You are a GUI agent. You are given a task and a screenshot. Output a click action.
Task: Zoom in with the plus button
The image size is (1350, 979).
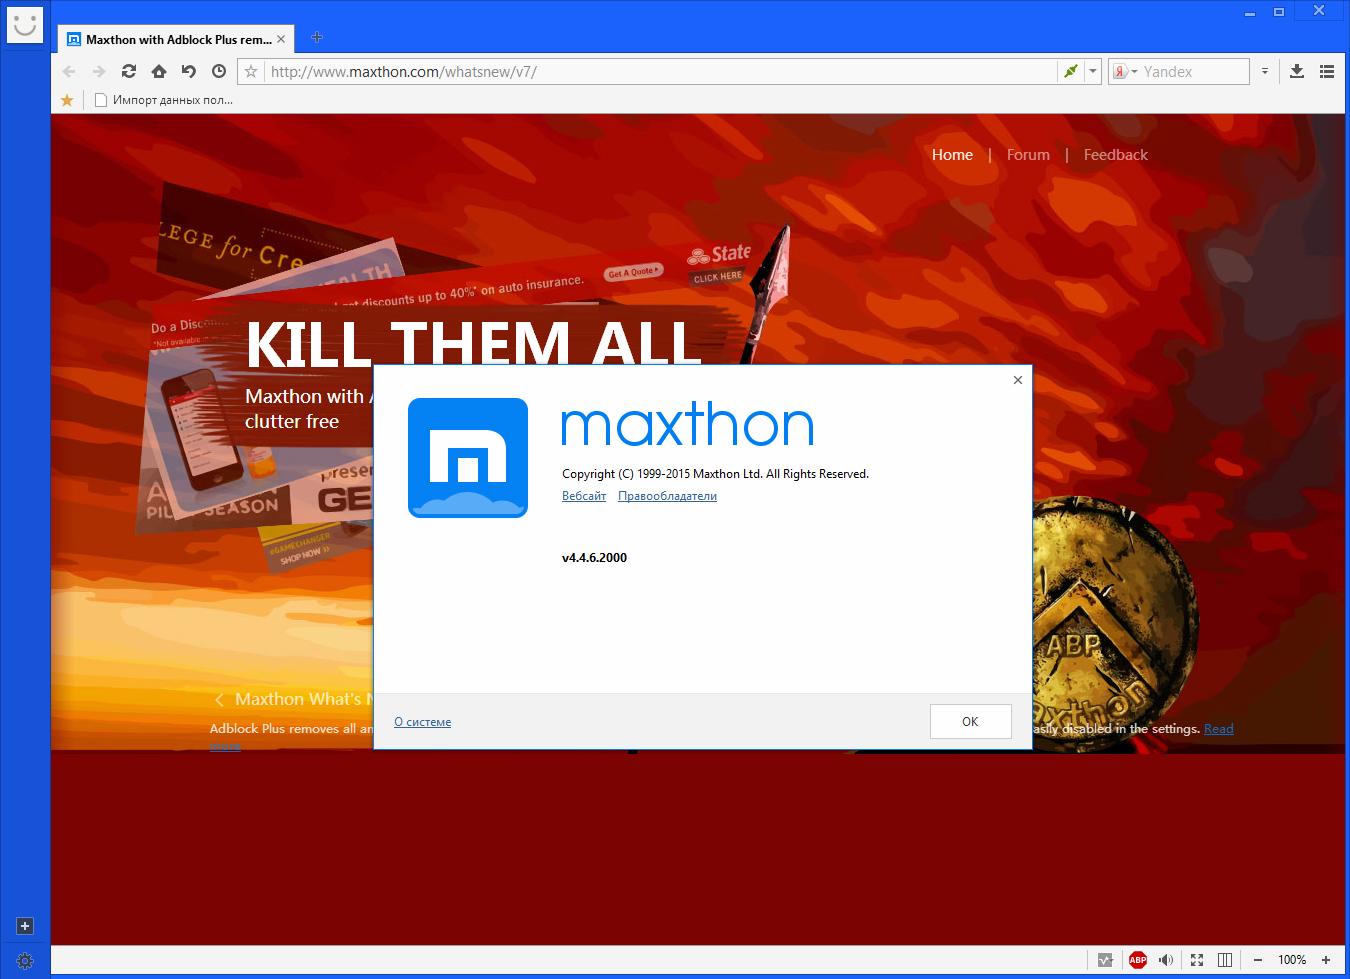tap(1326, 960)
